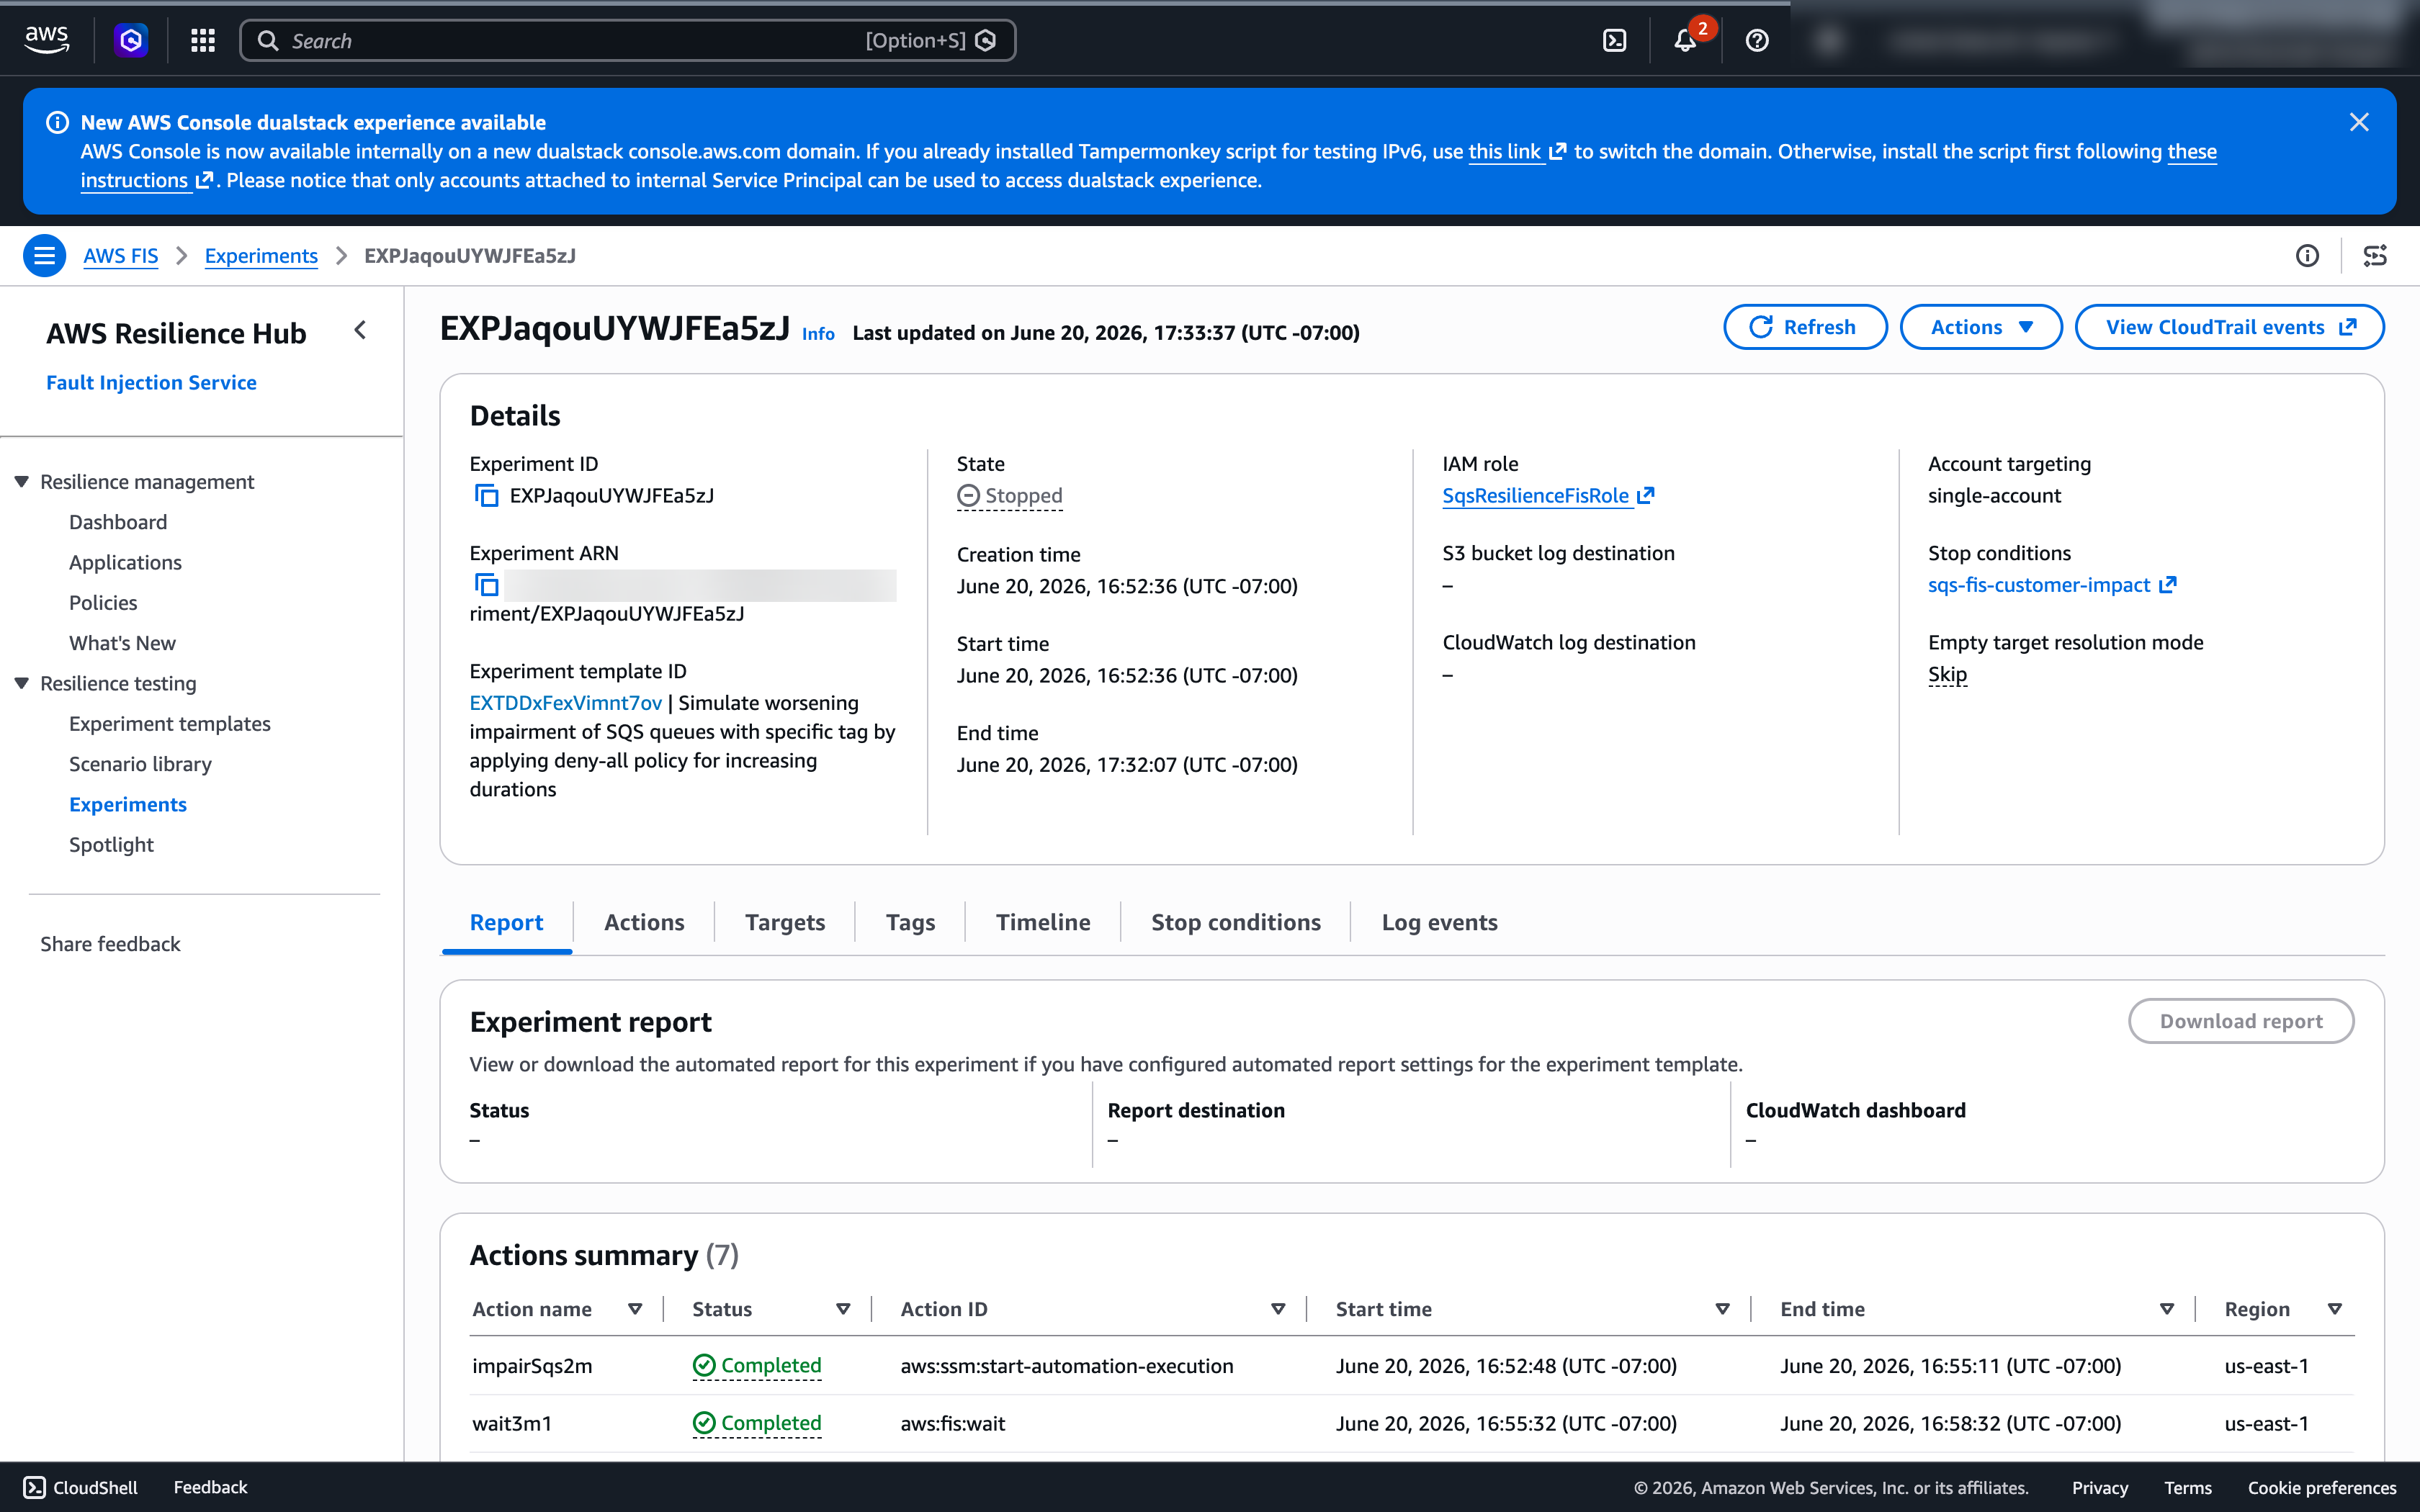Viewport: 2420px width, 1512px height.
Task: Click Completed status for wait3m1
Action: (757, 1423)
